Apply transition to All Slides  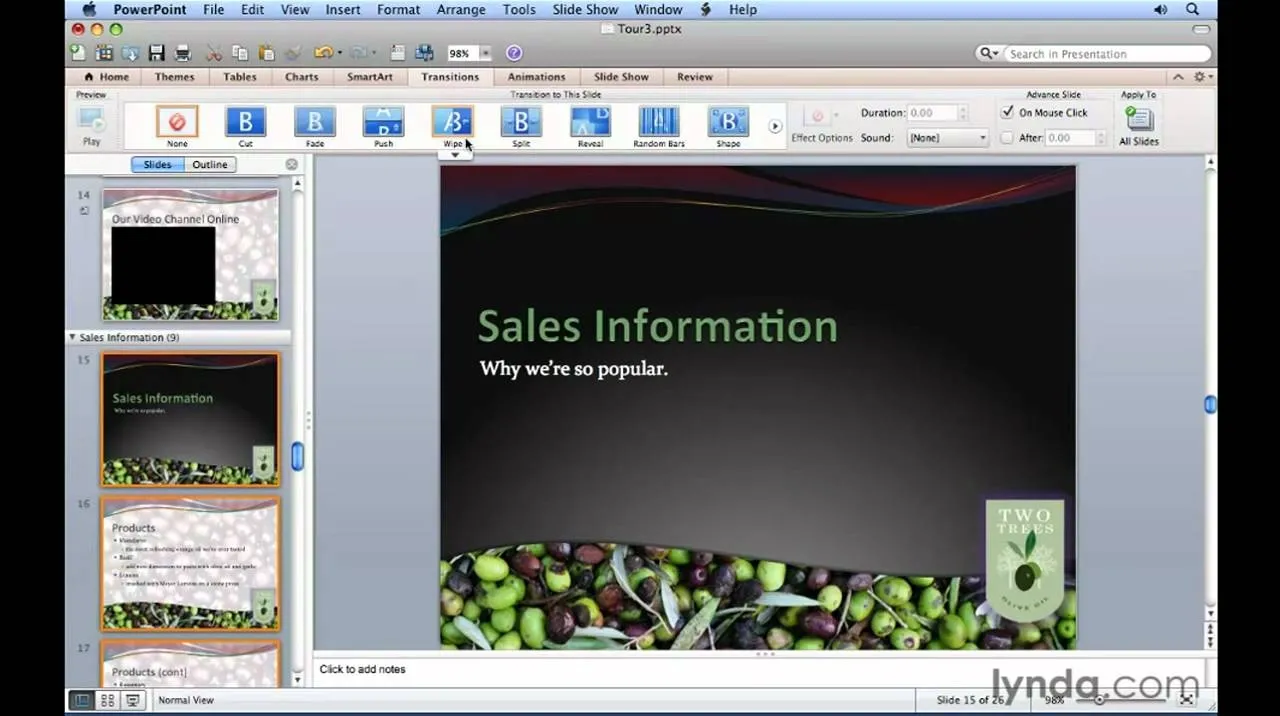tap(1139, 125)
